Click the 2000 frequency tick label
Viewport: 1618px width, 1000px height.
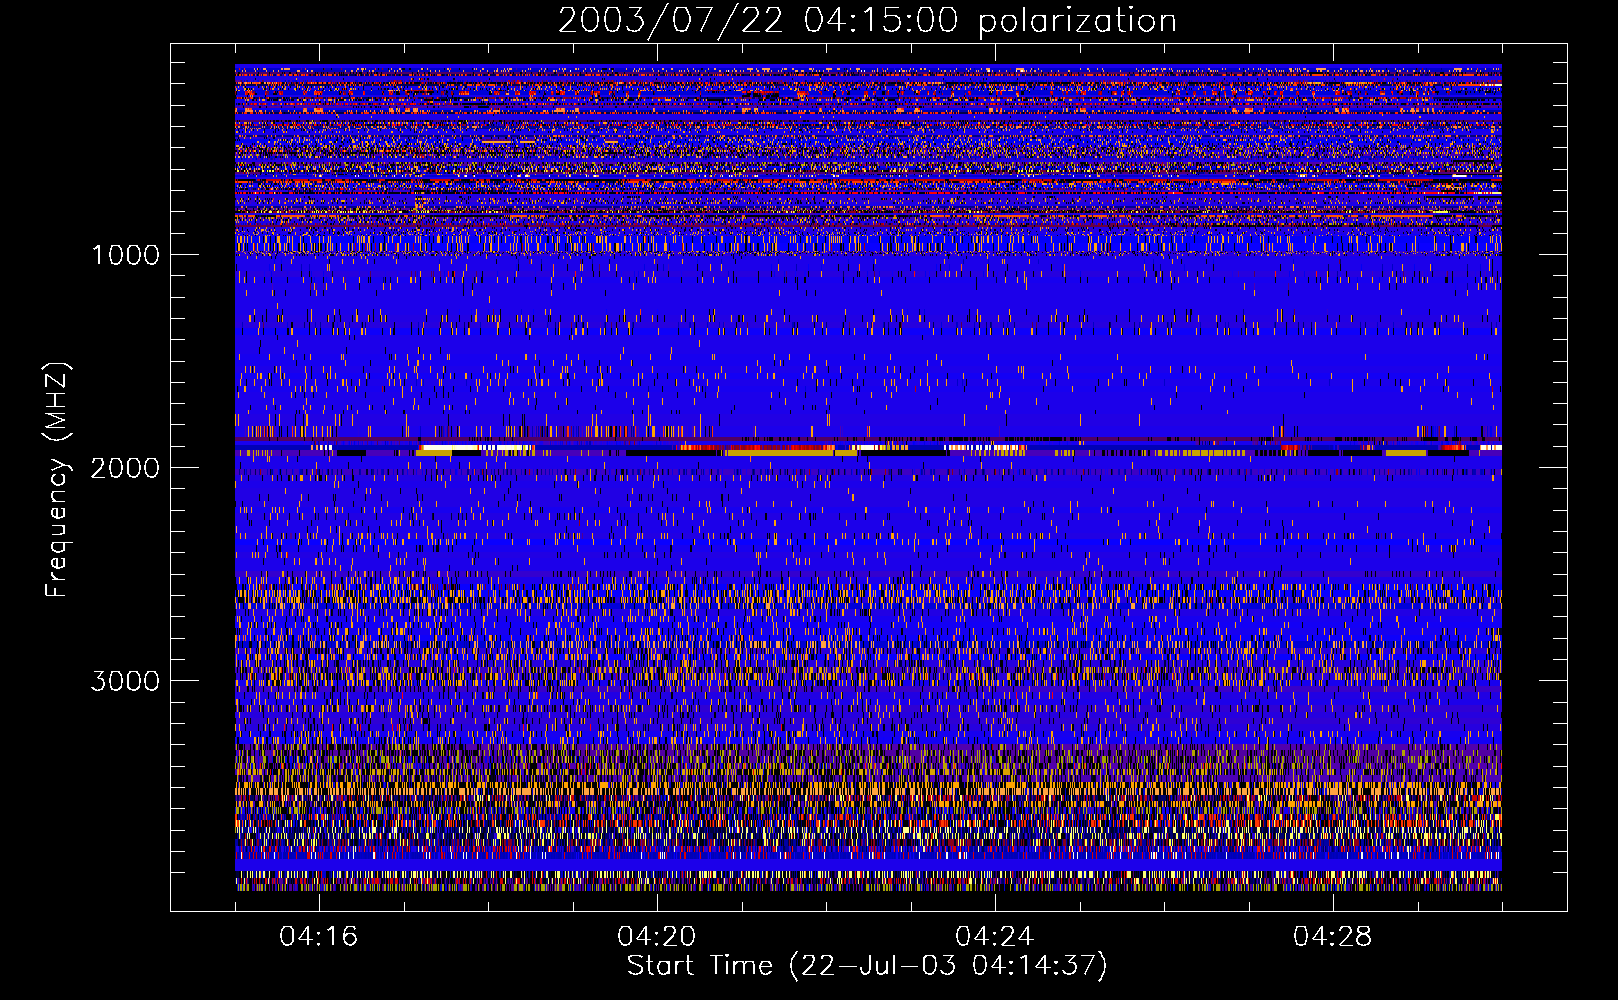(125, 468)
